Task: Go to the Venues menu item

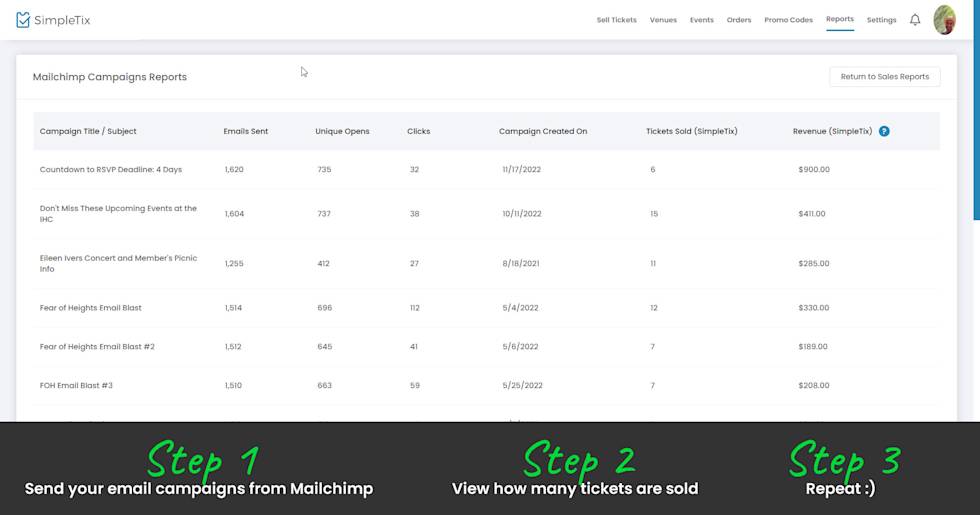Action: click(663, 20)
